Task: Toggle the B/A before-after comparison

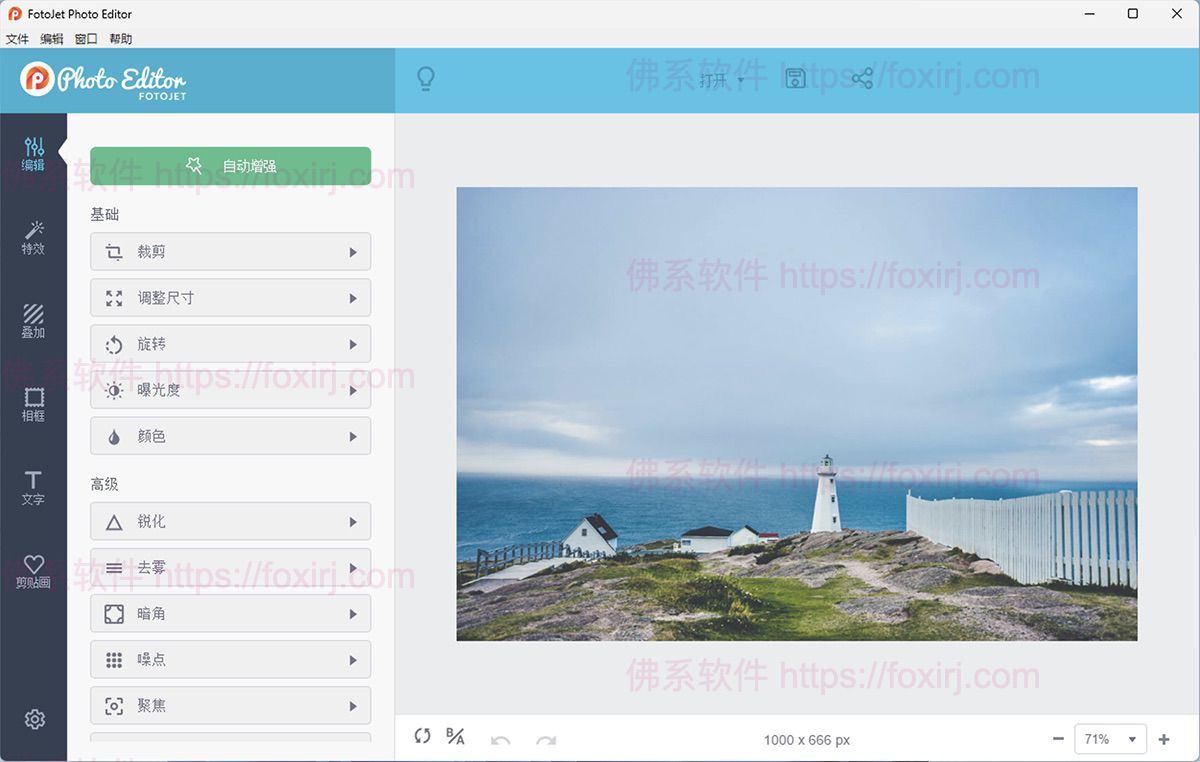Action: (455, 736)
